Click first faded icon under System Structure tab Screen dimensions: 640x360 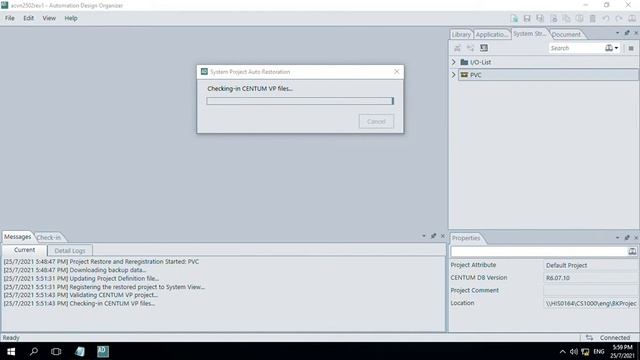(458, 48)
